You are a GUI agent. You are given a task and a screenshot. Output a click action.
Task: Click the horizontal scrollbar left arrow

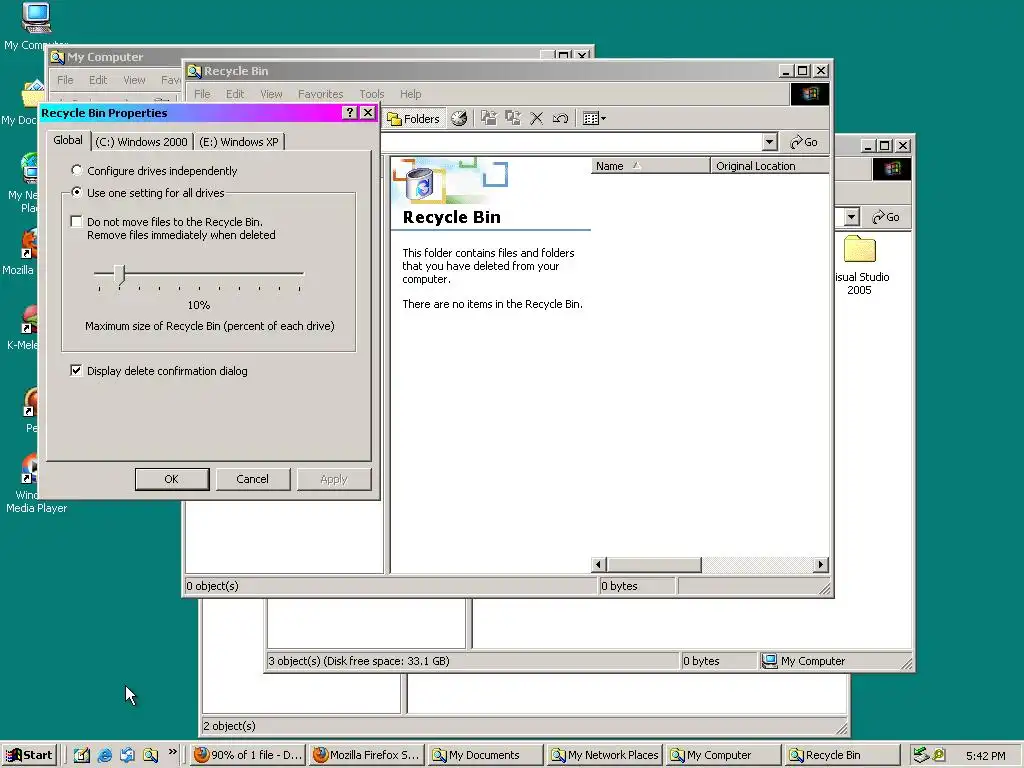[x=598, y=565]
